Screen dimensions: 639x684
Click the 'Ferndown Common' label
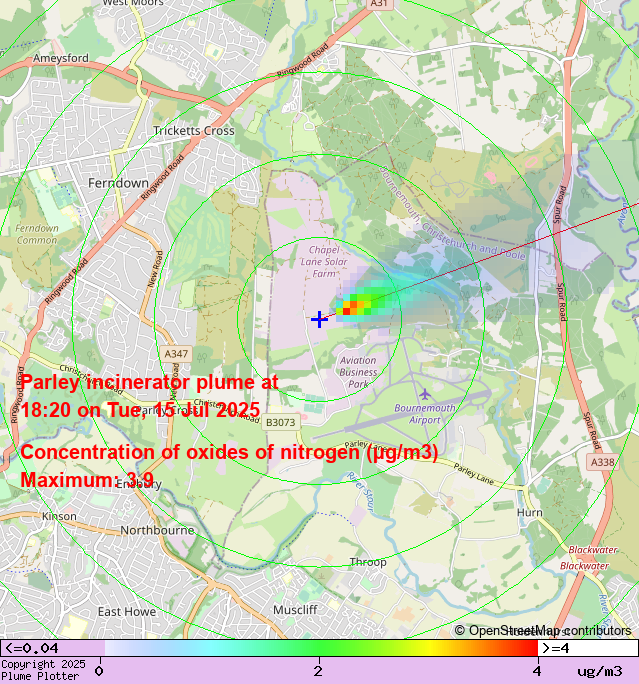pos(37,234)
